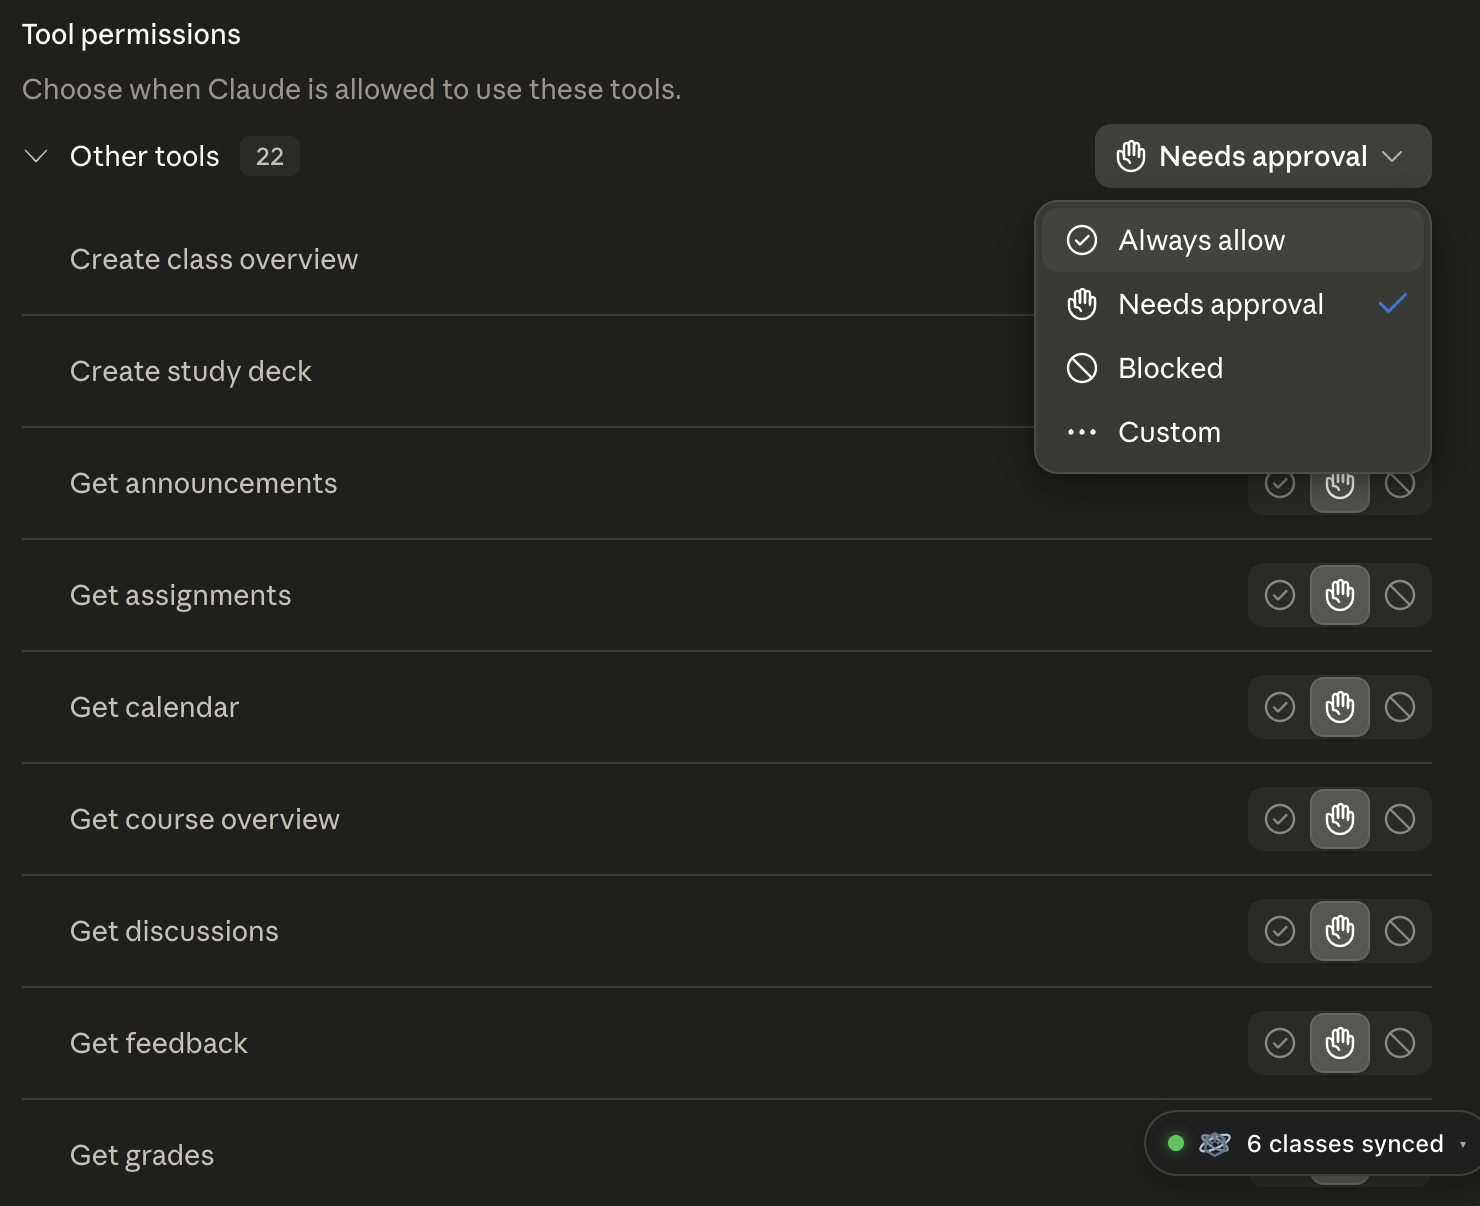Block the Get assignments tool
Image resolution: width=1480 pixels, height=1206 pixels.
[x=1400, y=595]
